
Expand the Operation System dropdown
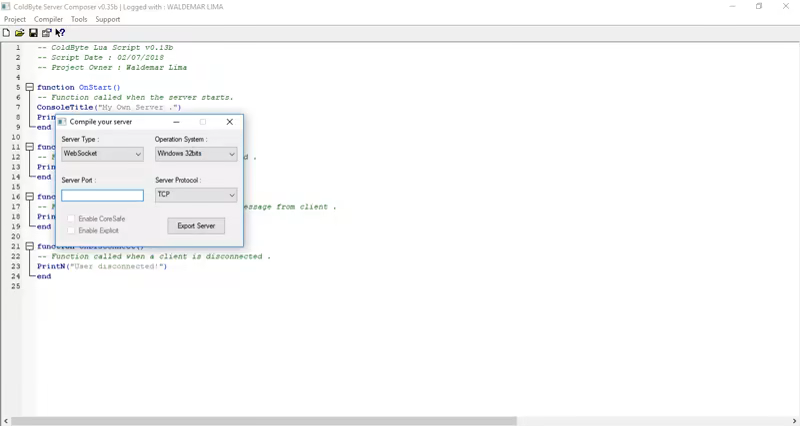pos(195,154)
